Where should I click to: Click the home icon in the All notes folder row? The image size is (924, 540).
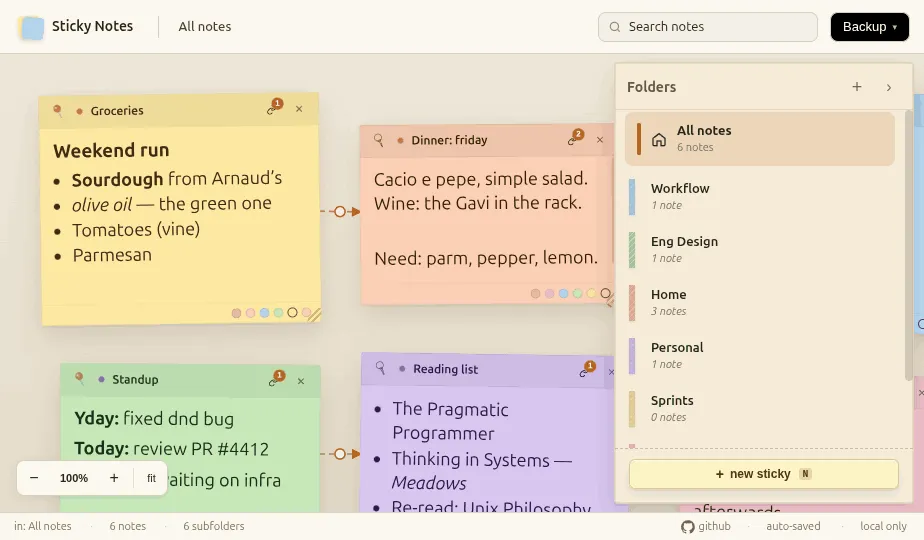[x=659, y=140]
